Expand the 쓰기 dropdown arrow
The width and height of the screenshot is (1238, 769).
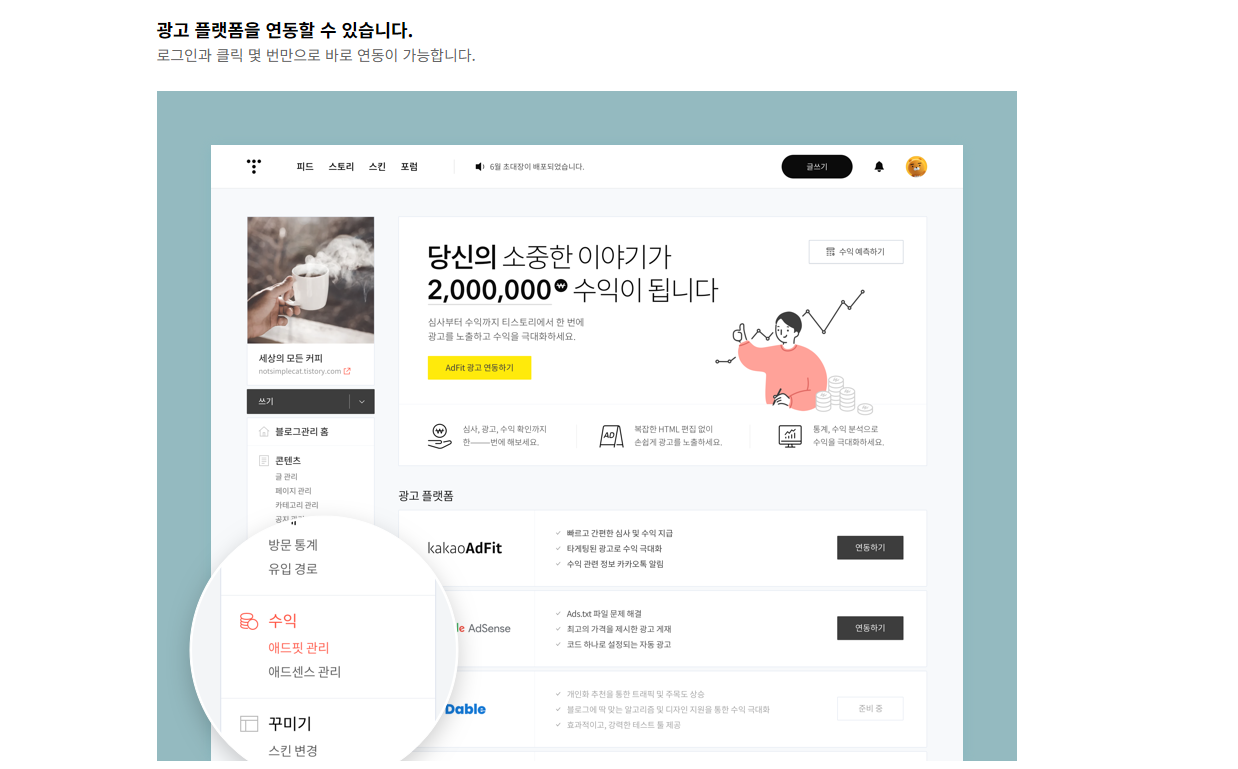tap(362, 402)
